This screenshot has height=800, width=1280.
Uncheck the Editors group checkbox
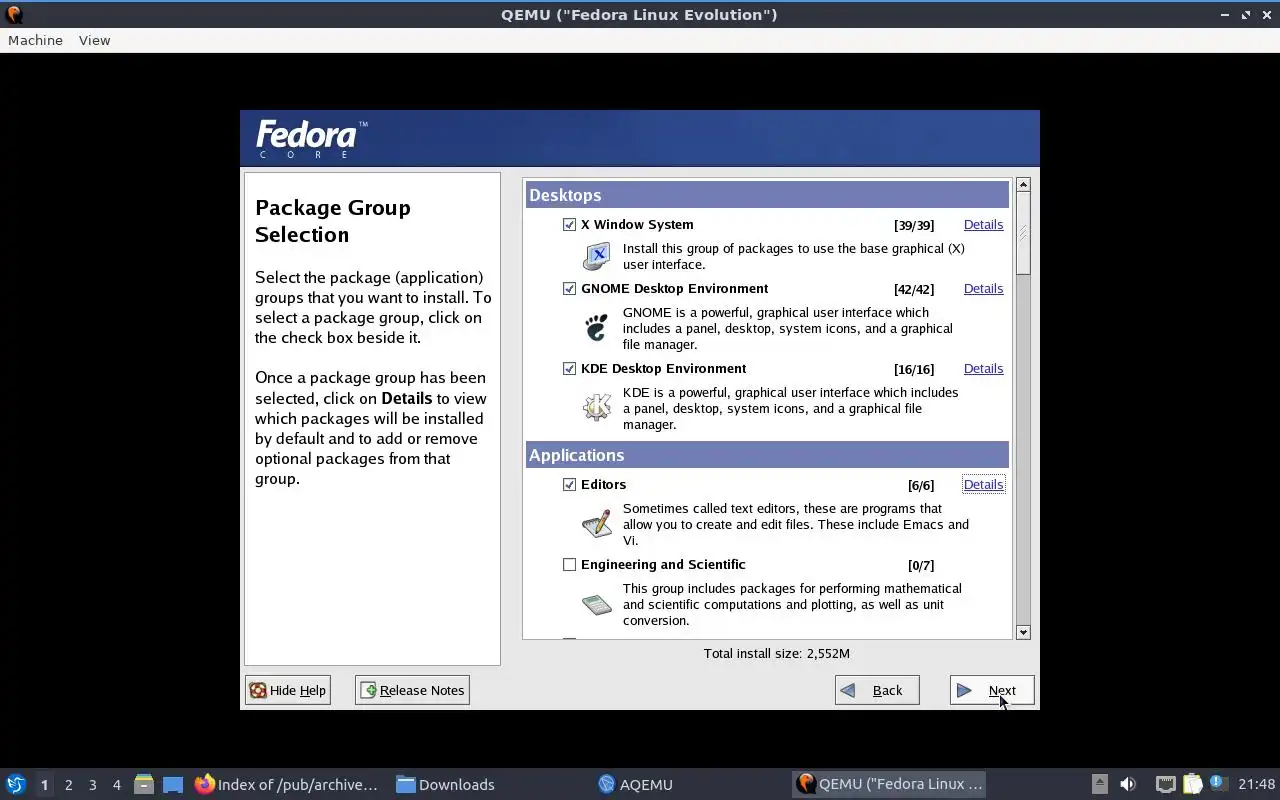(569, 485)
